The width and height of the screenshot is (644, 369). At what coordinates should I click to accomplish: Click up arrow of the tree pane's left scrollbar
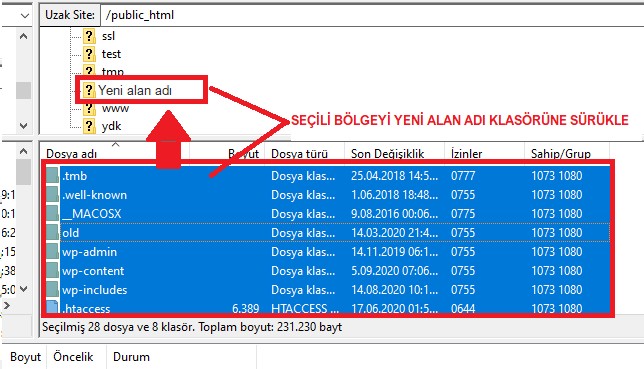pos(23,37)
